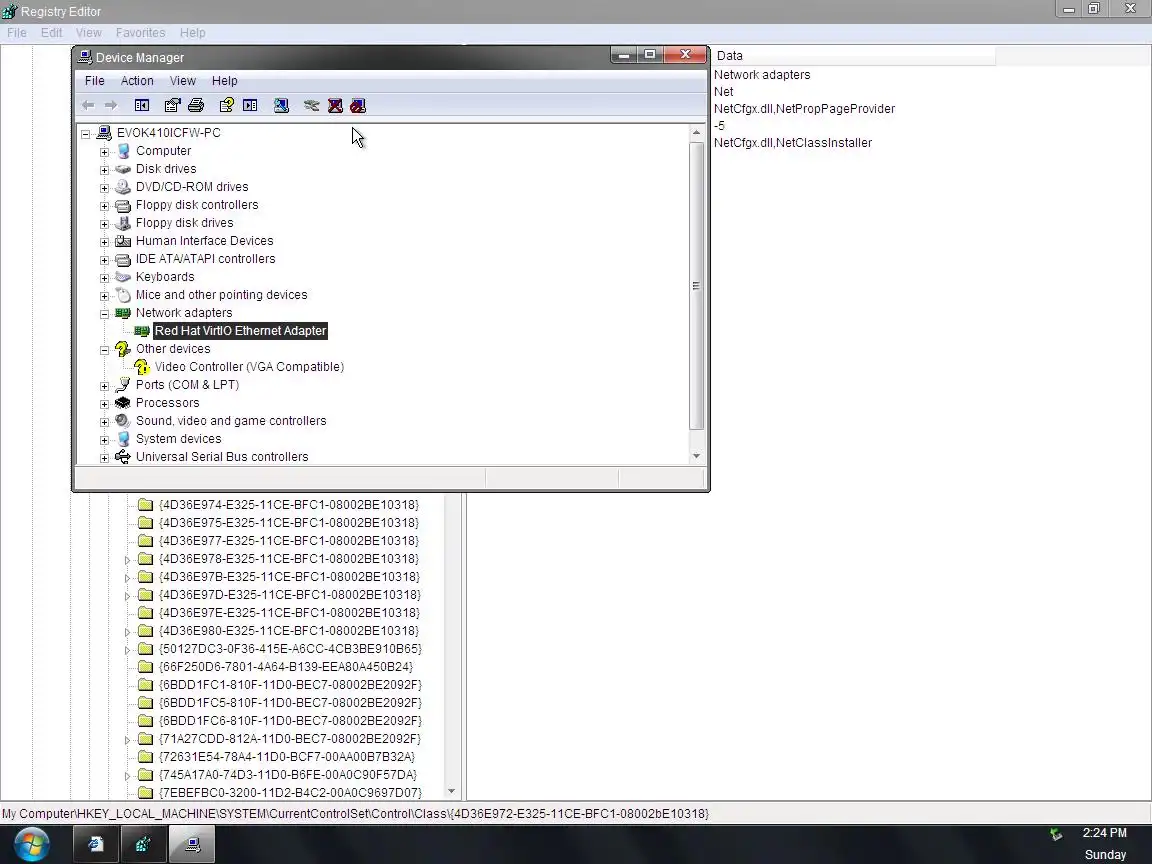The image size is (1152, 864).
Task: Click the Red Hat VirtIO adapter icon
Action: [142, 331]
